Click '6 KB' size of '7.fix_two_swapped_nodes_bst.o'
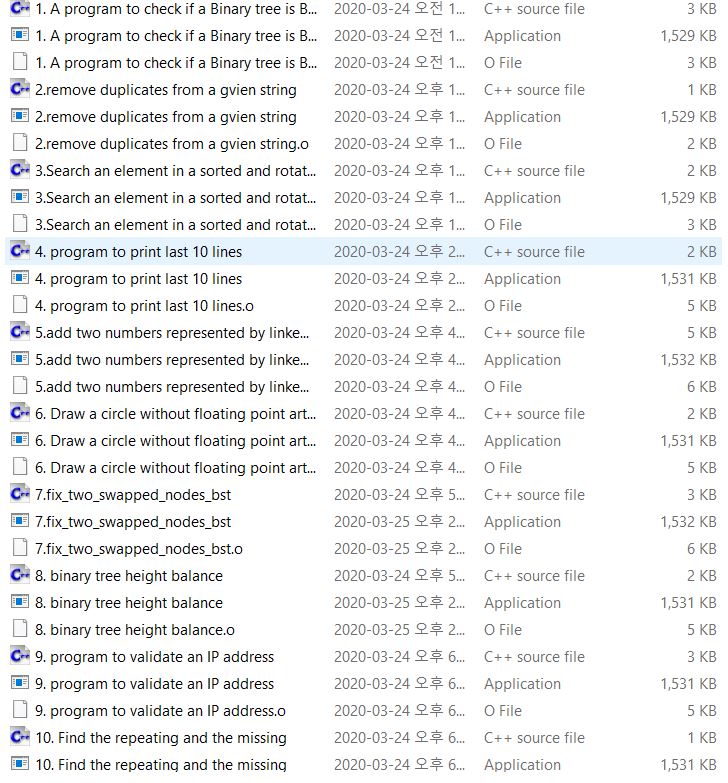The height and width of the screenshot is (783, 728). [702, 548]
